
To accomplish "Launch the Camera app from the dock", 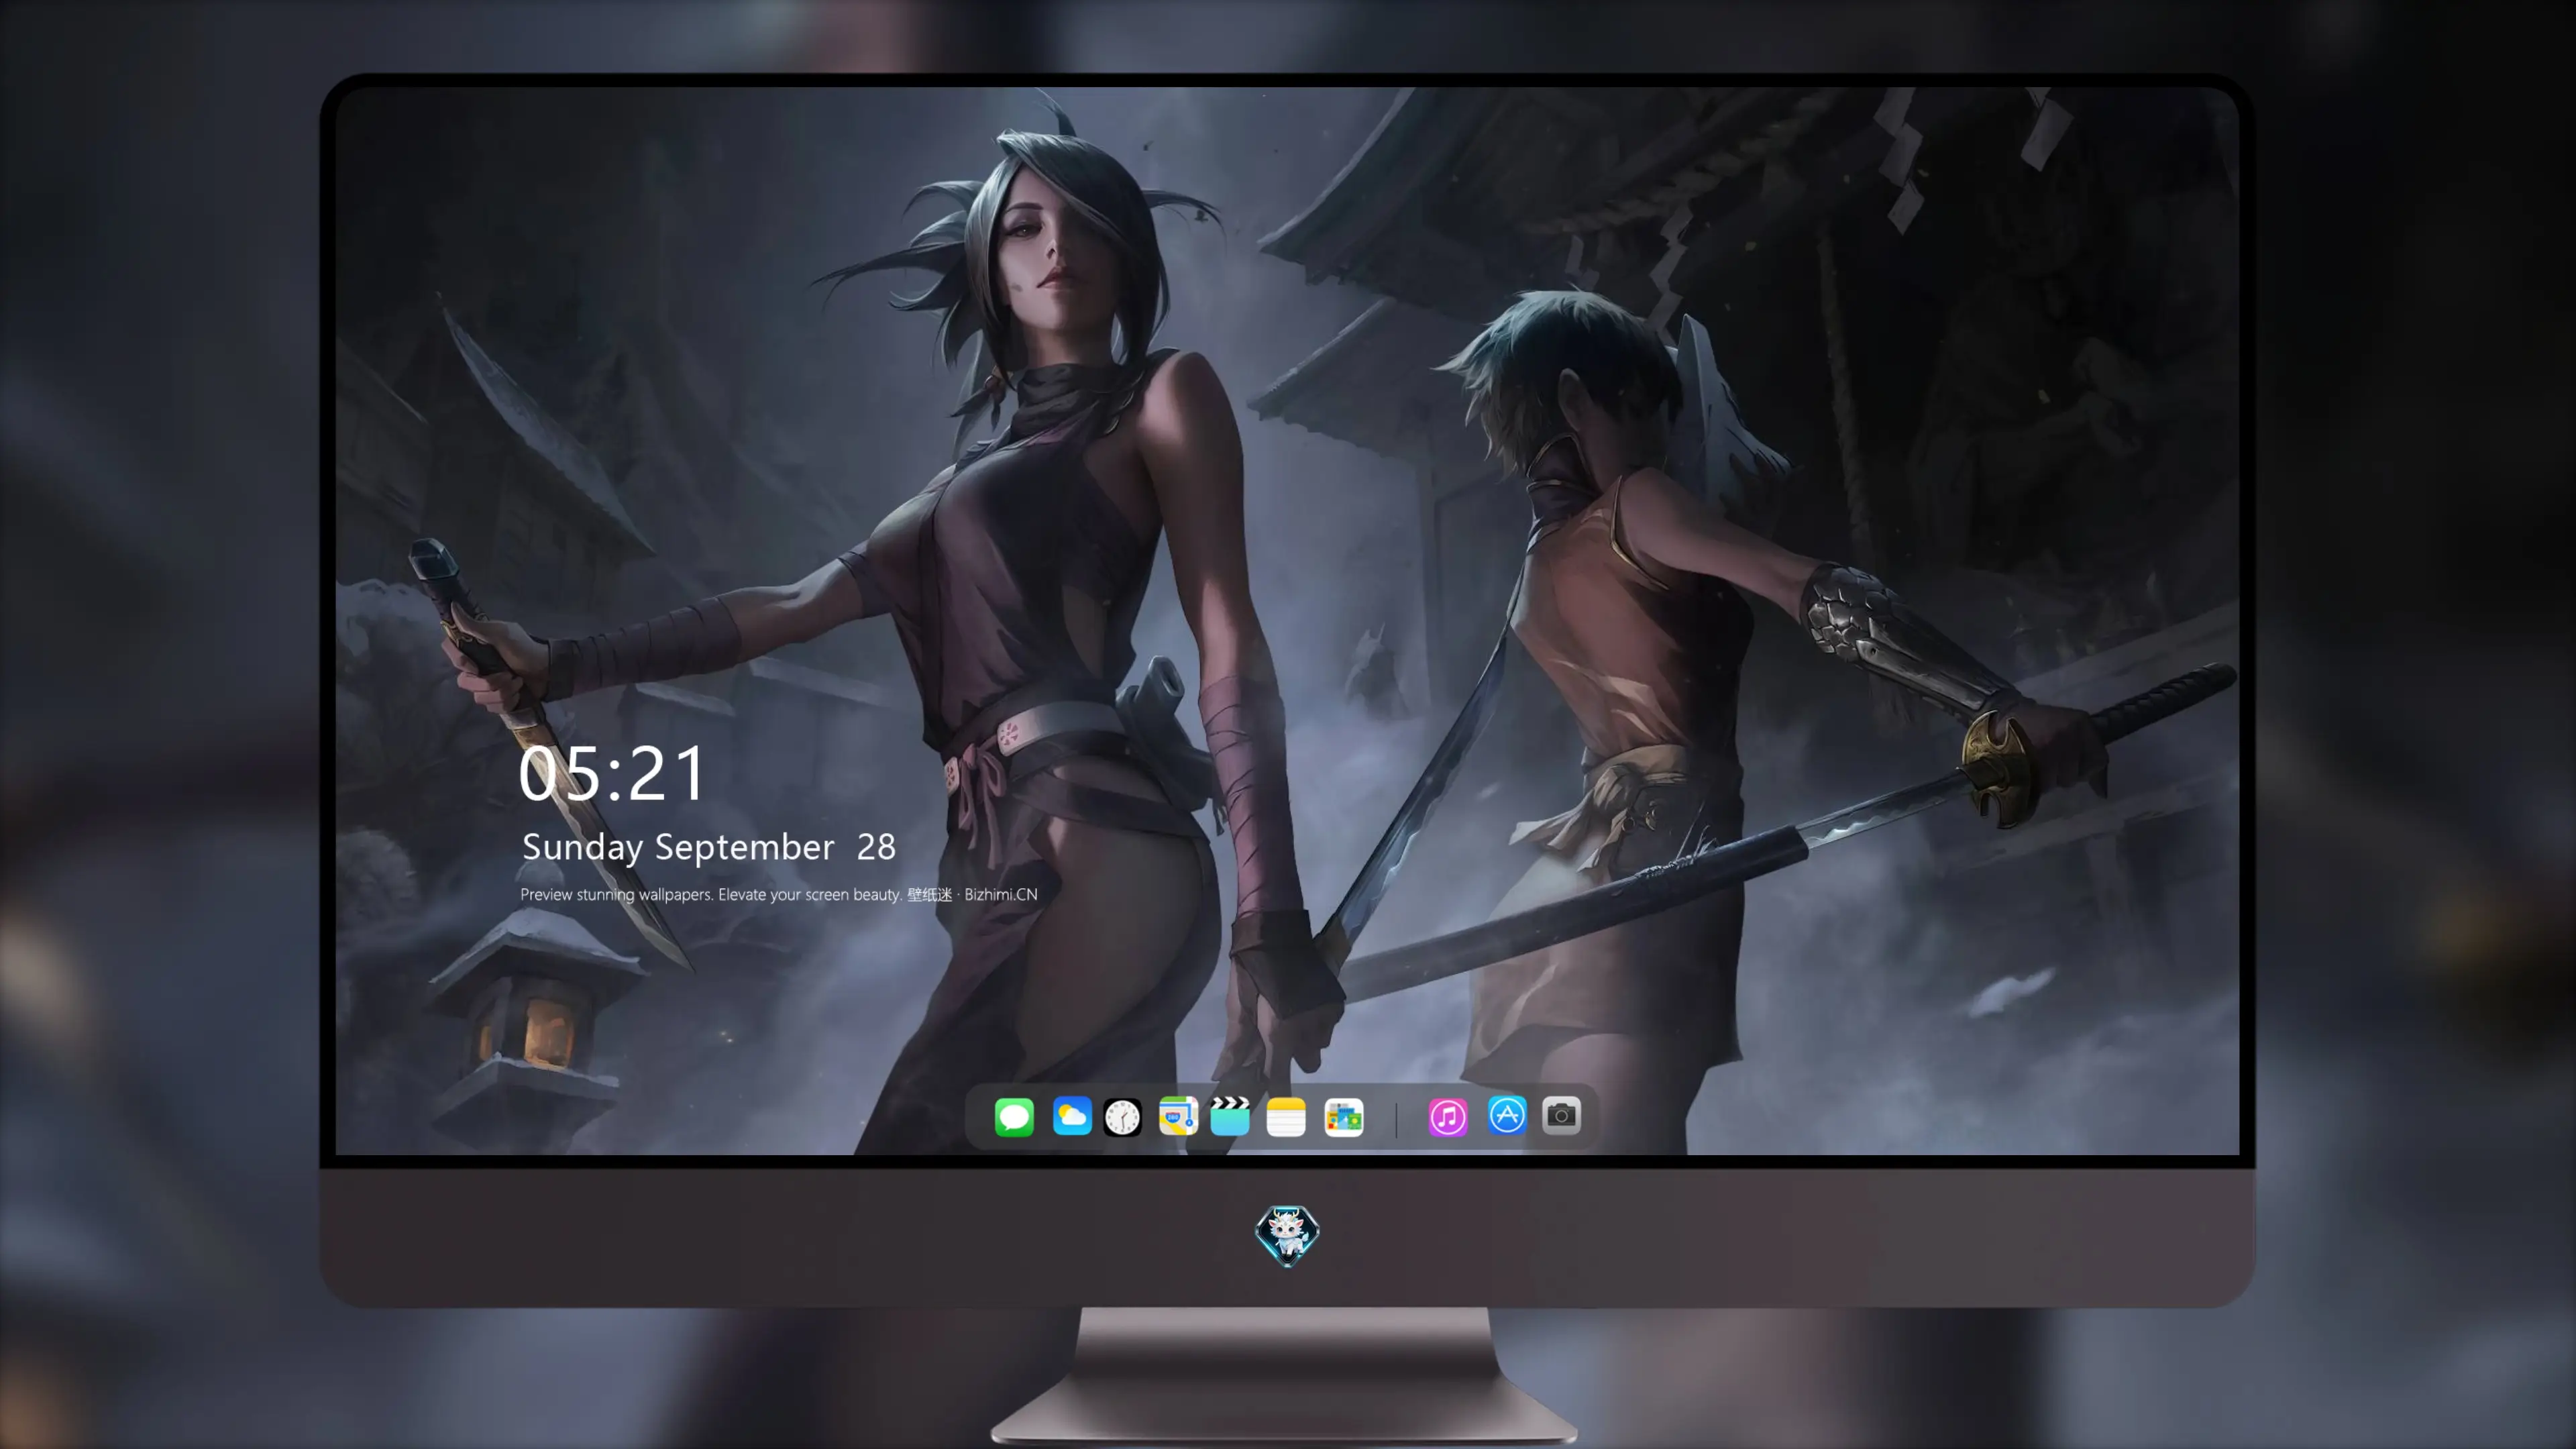I will pyautogui.click(x=1561, y=1115).
